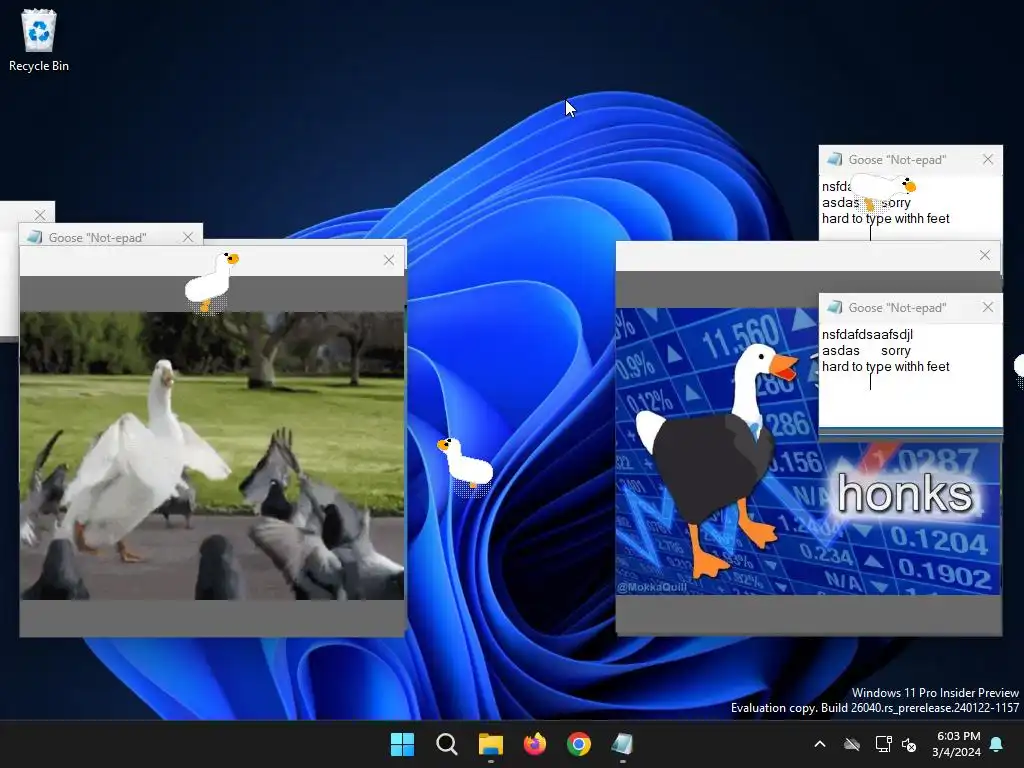
Task: Close the pigeon photo window
Action: (x=389, y=260)
